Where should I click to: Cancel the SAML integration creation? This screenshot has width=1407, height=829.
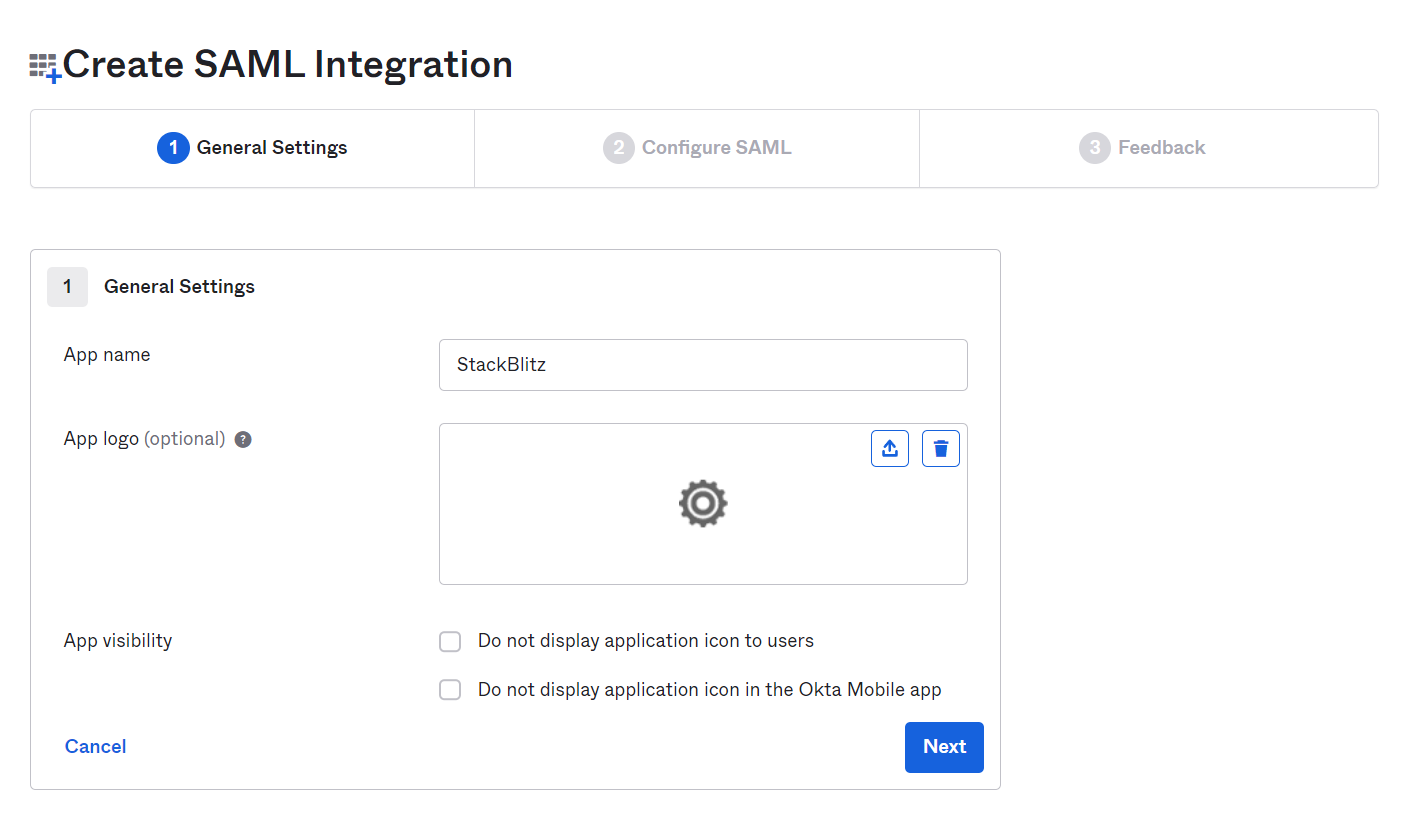[x=95, y=746]
